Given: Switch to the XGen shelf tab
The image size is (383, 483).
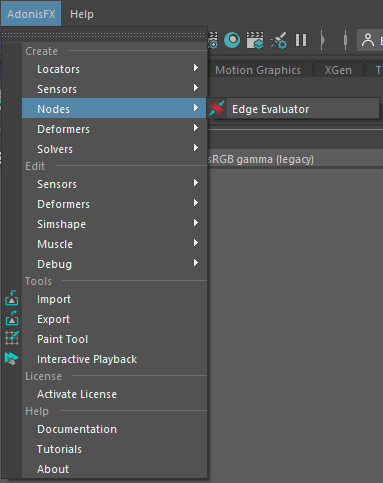Looking at the screenshot, I should [x=338, y=70].
